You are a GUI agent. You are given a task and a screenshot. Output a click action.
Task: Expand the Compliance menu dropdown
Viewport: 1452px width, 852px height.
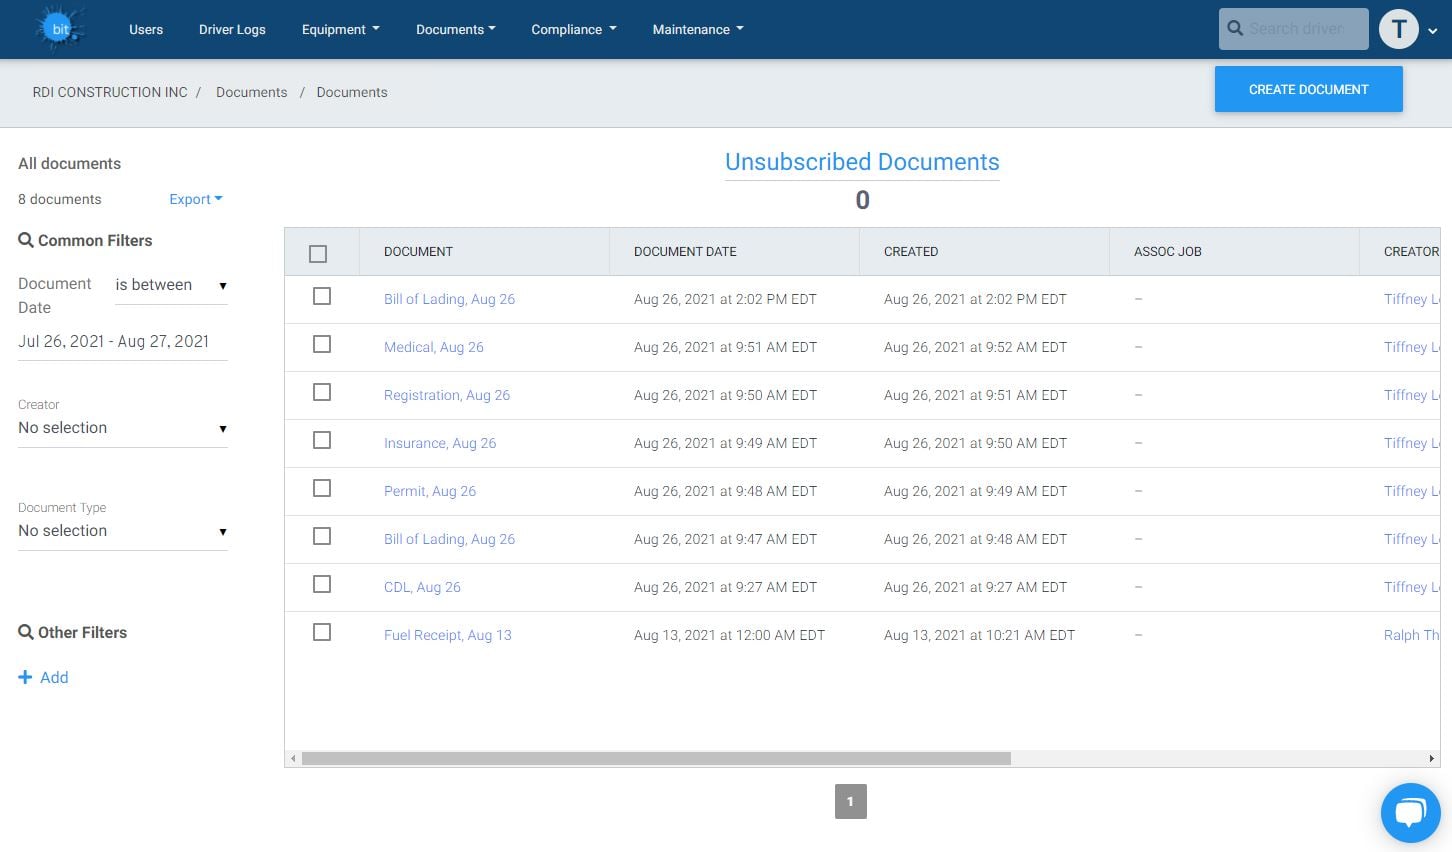click(574, 29)
